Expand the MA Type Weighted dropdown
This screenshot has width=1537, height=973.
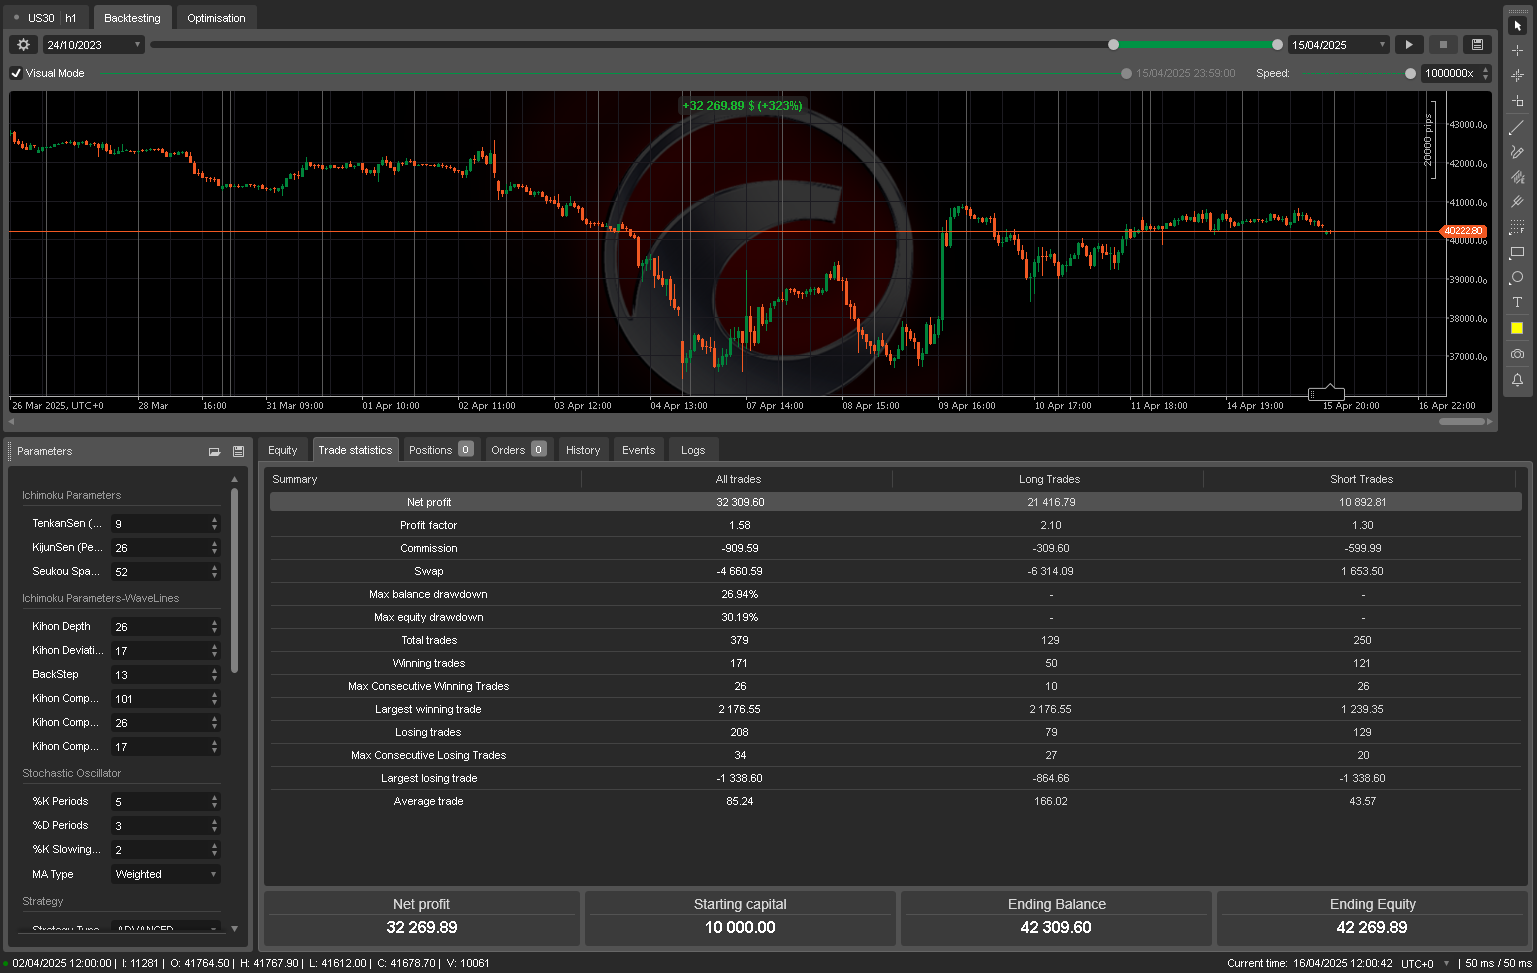(165, 874)
